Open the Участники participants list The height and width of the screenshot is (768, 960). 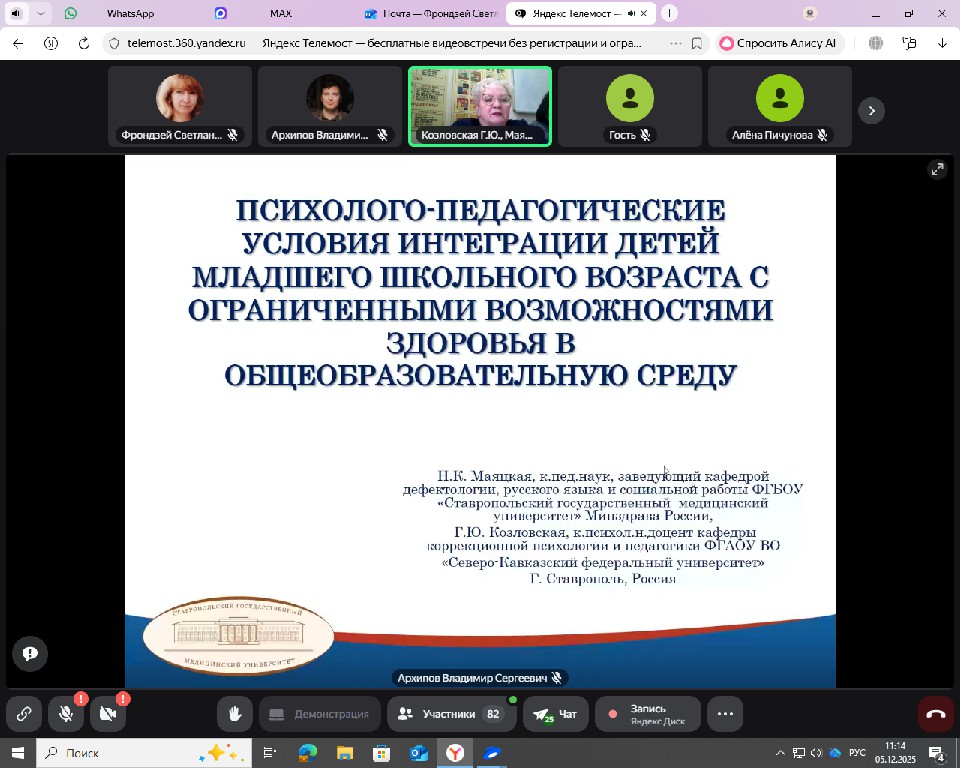coord(449,714)
